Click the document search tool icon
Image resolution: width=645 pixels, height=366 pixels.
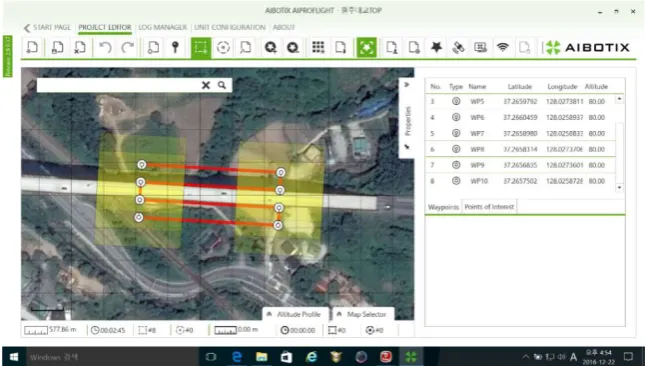[246, 47]
